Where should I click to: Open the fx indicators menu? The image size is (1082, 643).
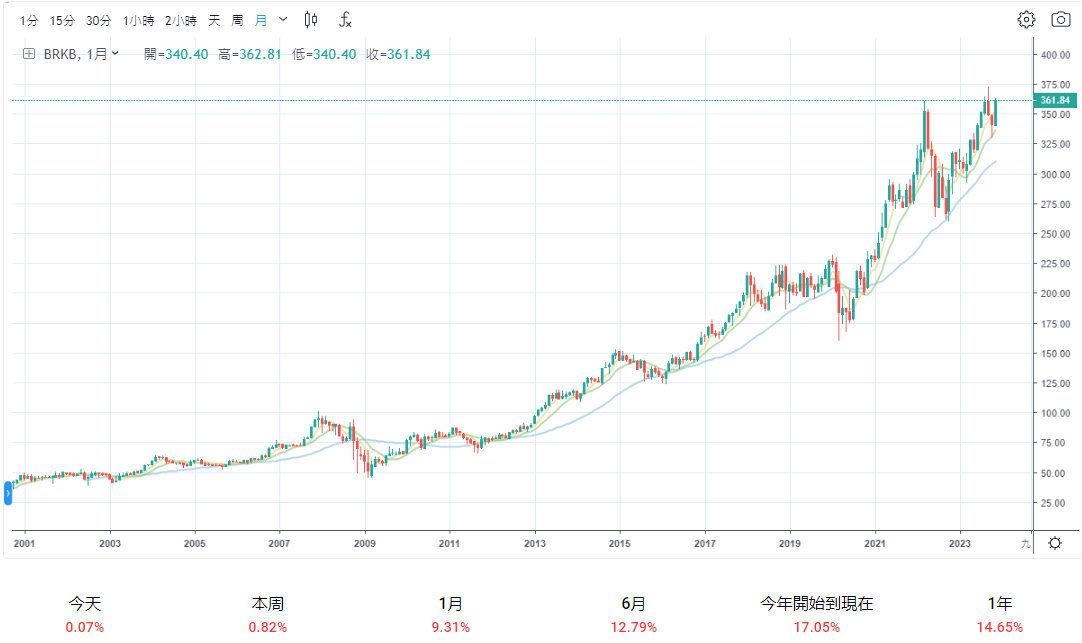345,19
